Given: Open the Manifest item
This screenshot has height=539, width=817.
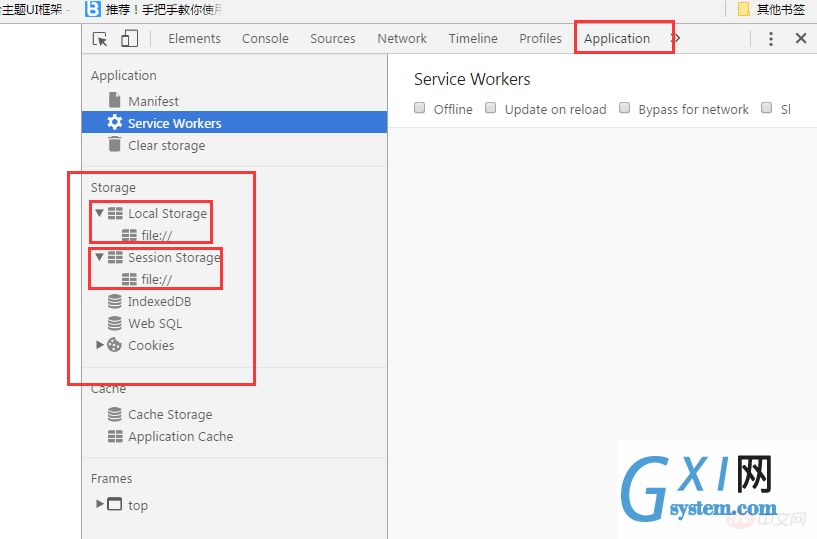Looking at the screenshot, I should (153, 101).
